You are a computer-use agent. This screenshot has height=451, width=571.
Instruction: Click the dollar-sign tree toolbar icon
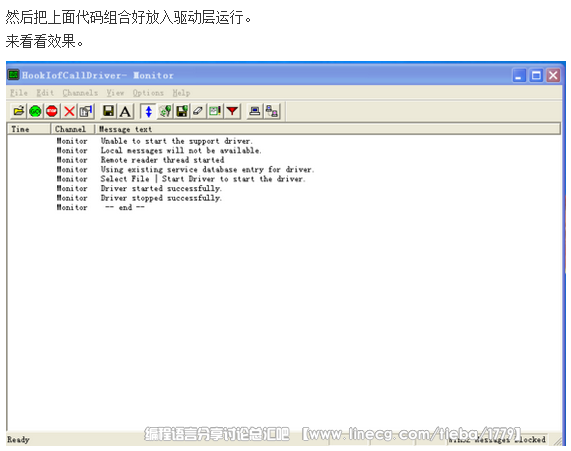165,111
